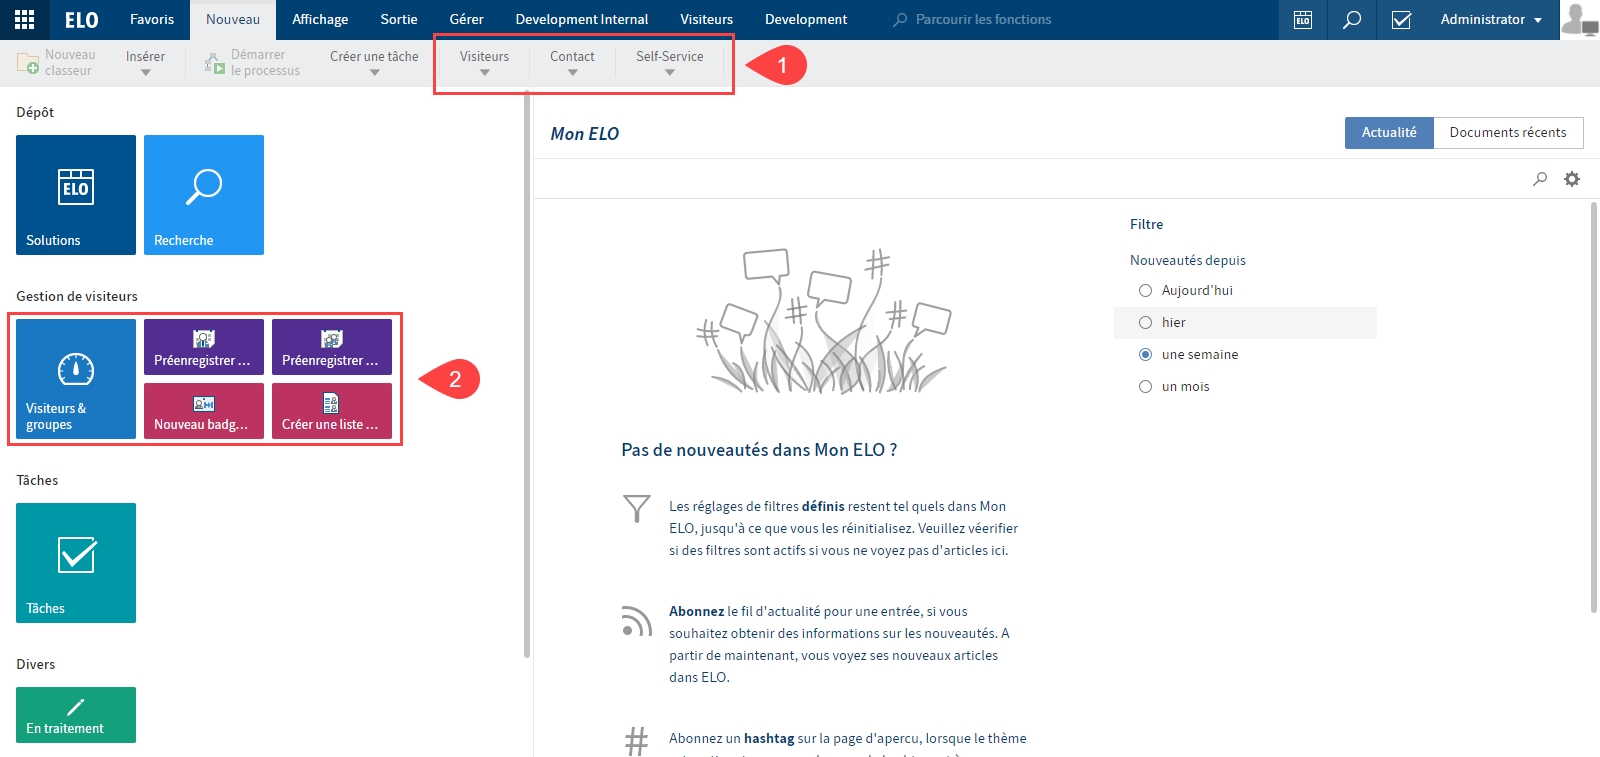Expand the Contact ribbon dropdown
The width and height of the screenshot is (1600, 757).
572,63
